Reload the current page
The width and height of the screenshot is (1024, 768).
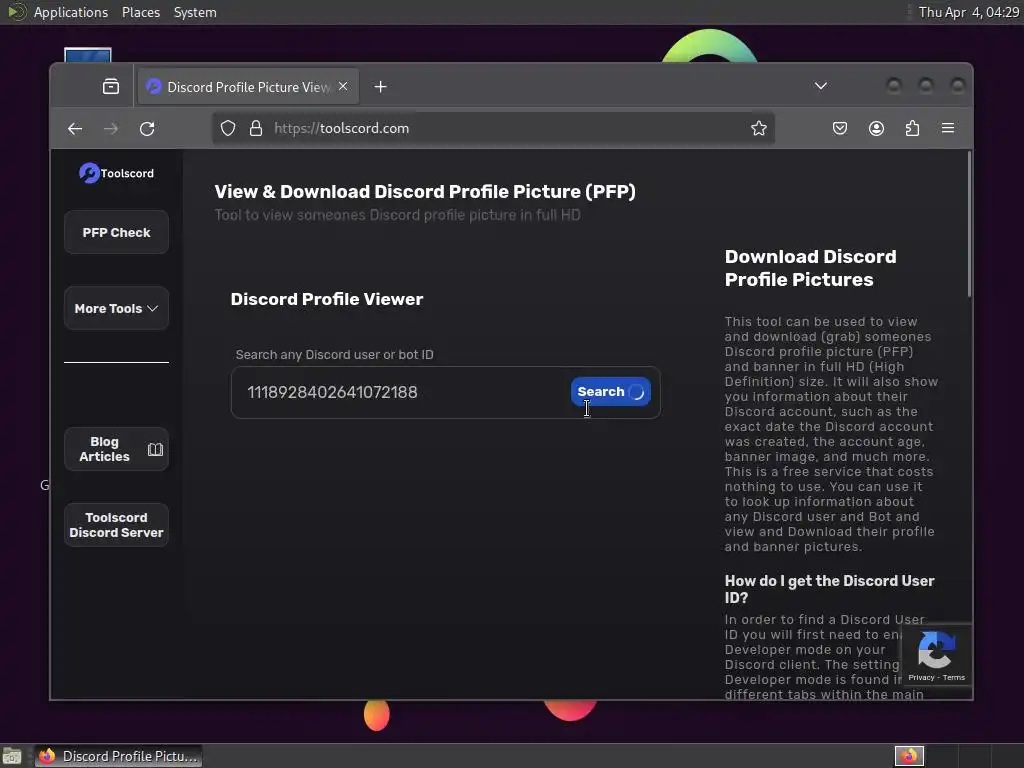click(x=147, y=129)
